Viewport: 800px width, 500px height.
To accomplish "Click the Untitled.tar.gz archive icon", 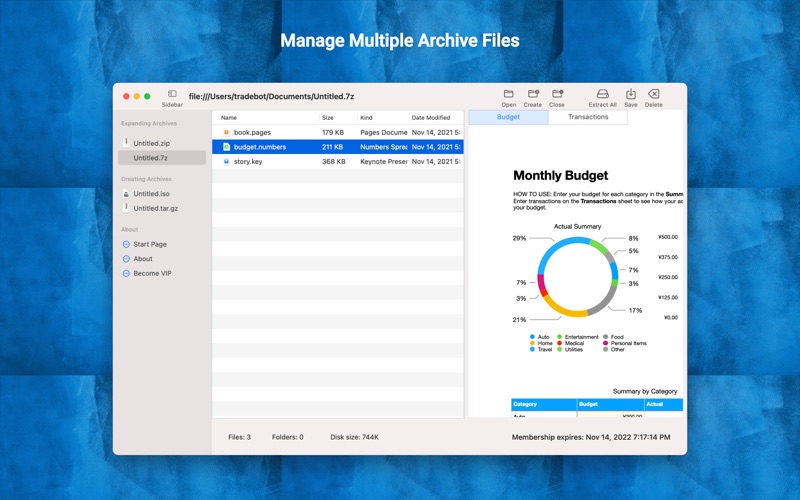I will 126,208.
